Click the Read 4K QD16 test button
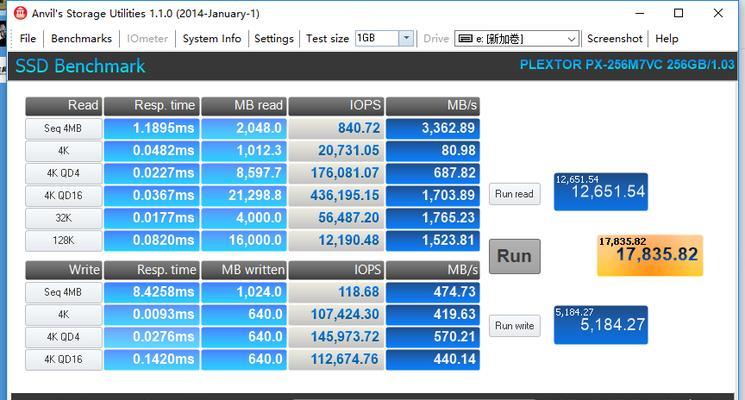Image resolution: width=745 pixels, height=400 pixels. [x=64, y=195]
